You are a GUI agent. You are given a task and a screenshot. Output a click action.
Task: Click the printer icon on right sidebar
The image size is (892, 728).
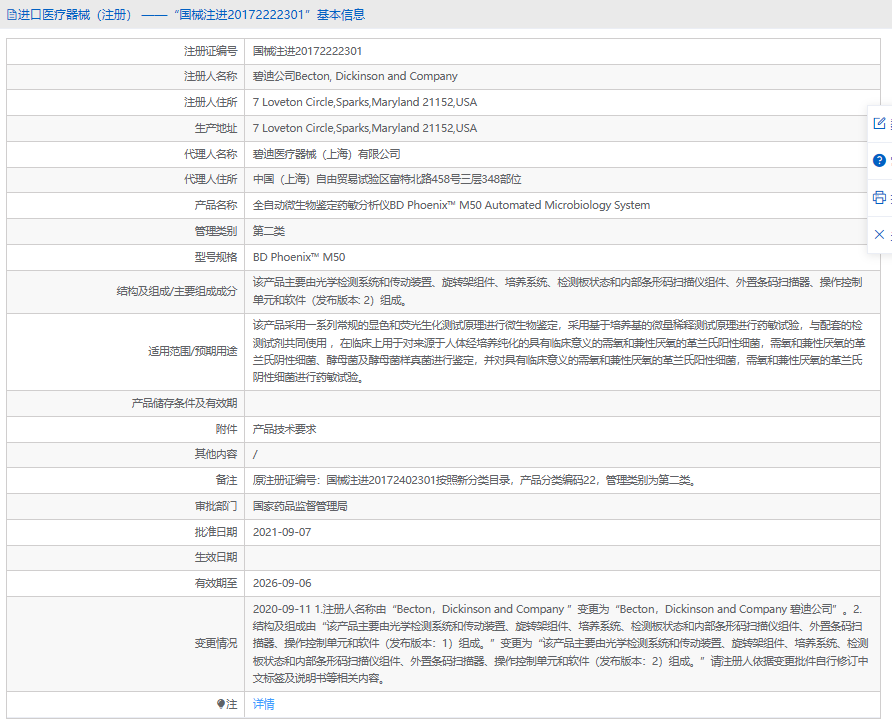click(x=879, y=197)
